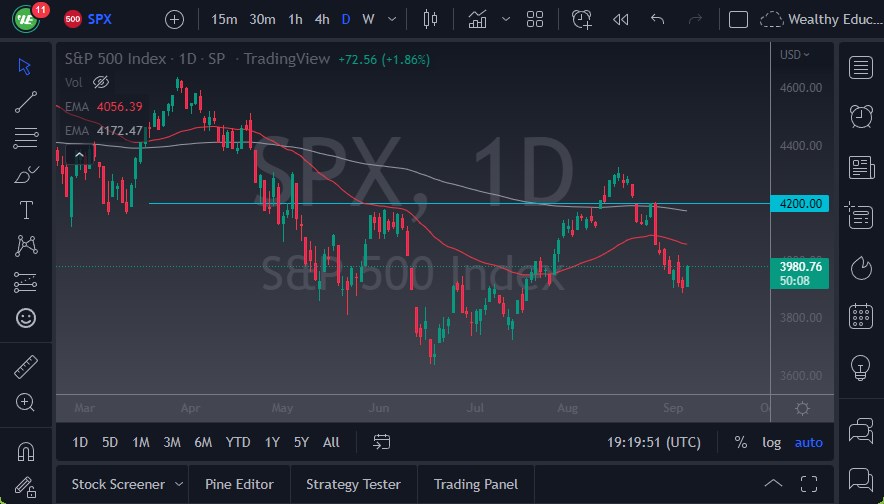The width and height of the screenshot is (884, 504).
Task: Open the Pine Editor tab
Action: [x=239, y=484]
